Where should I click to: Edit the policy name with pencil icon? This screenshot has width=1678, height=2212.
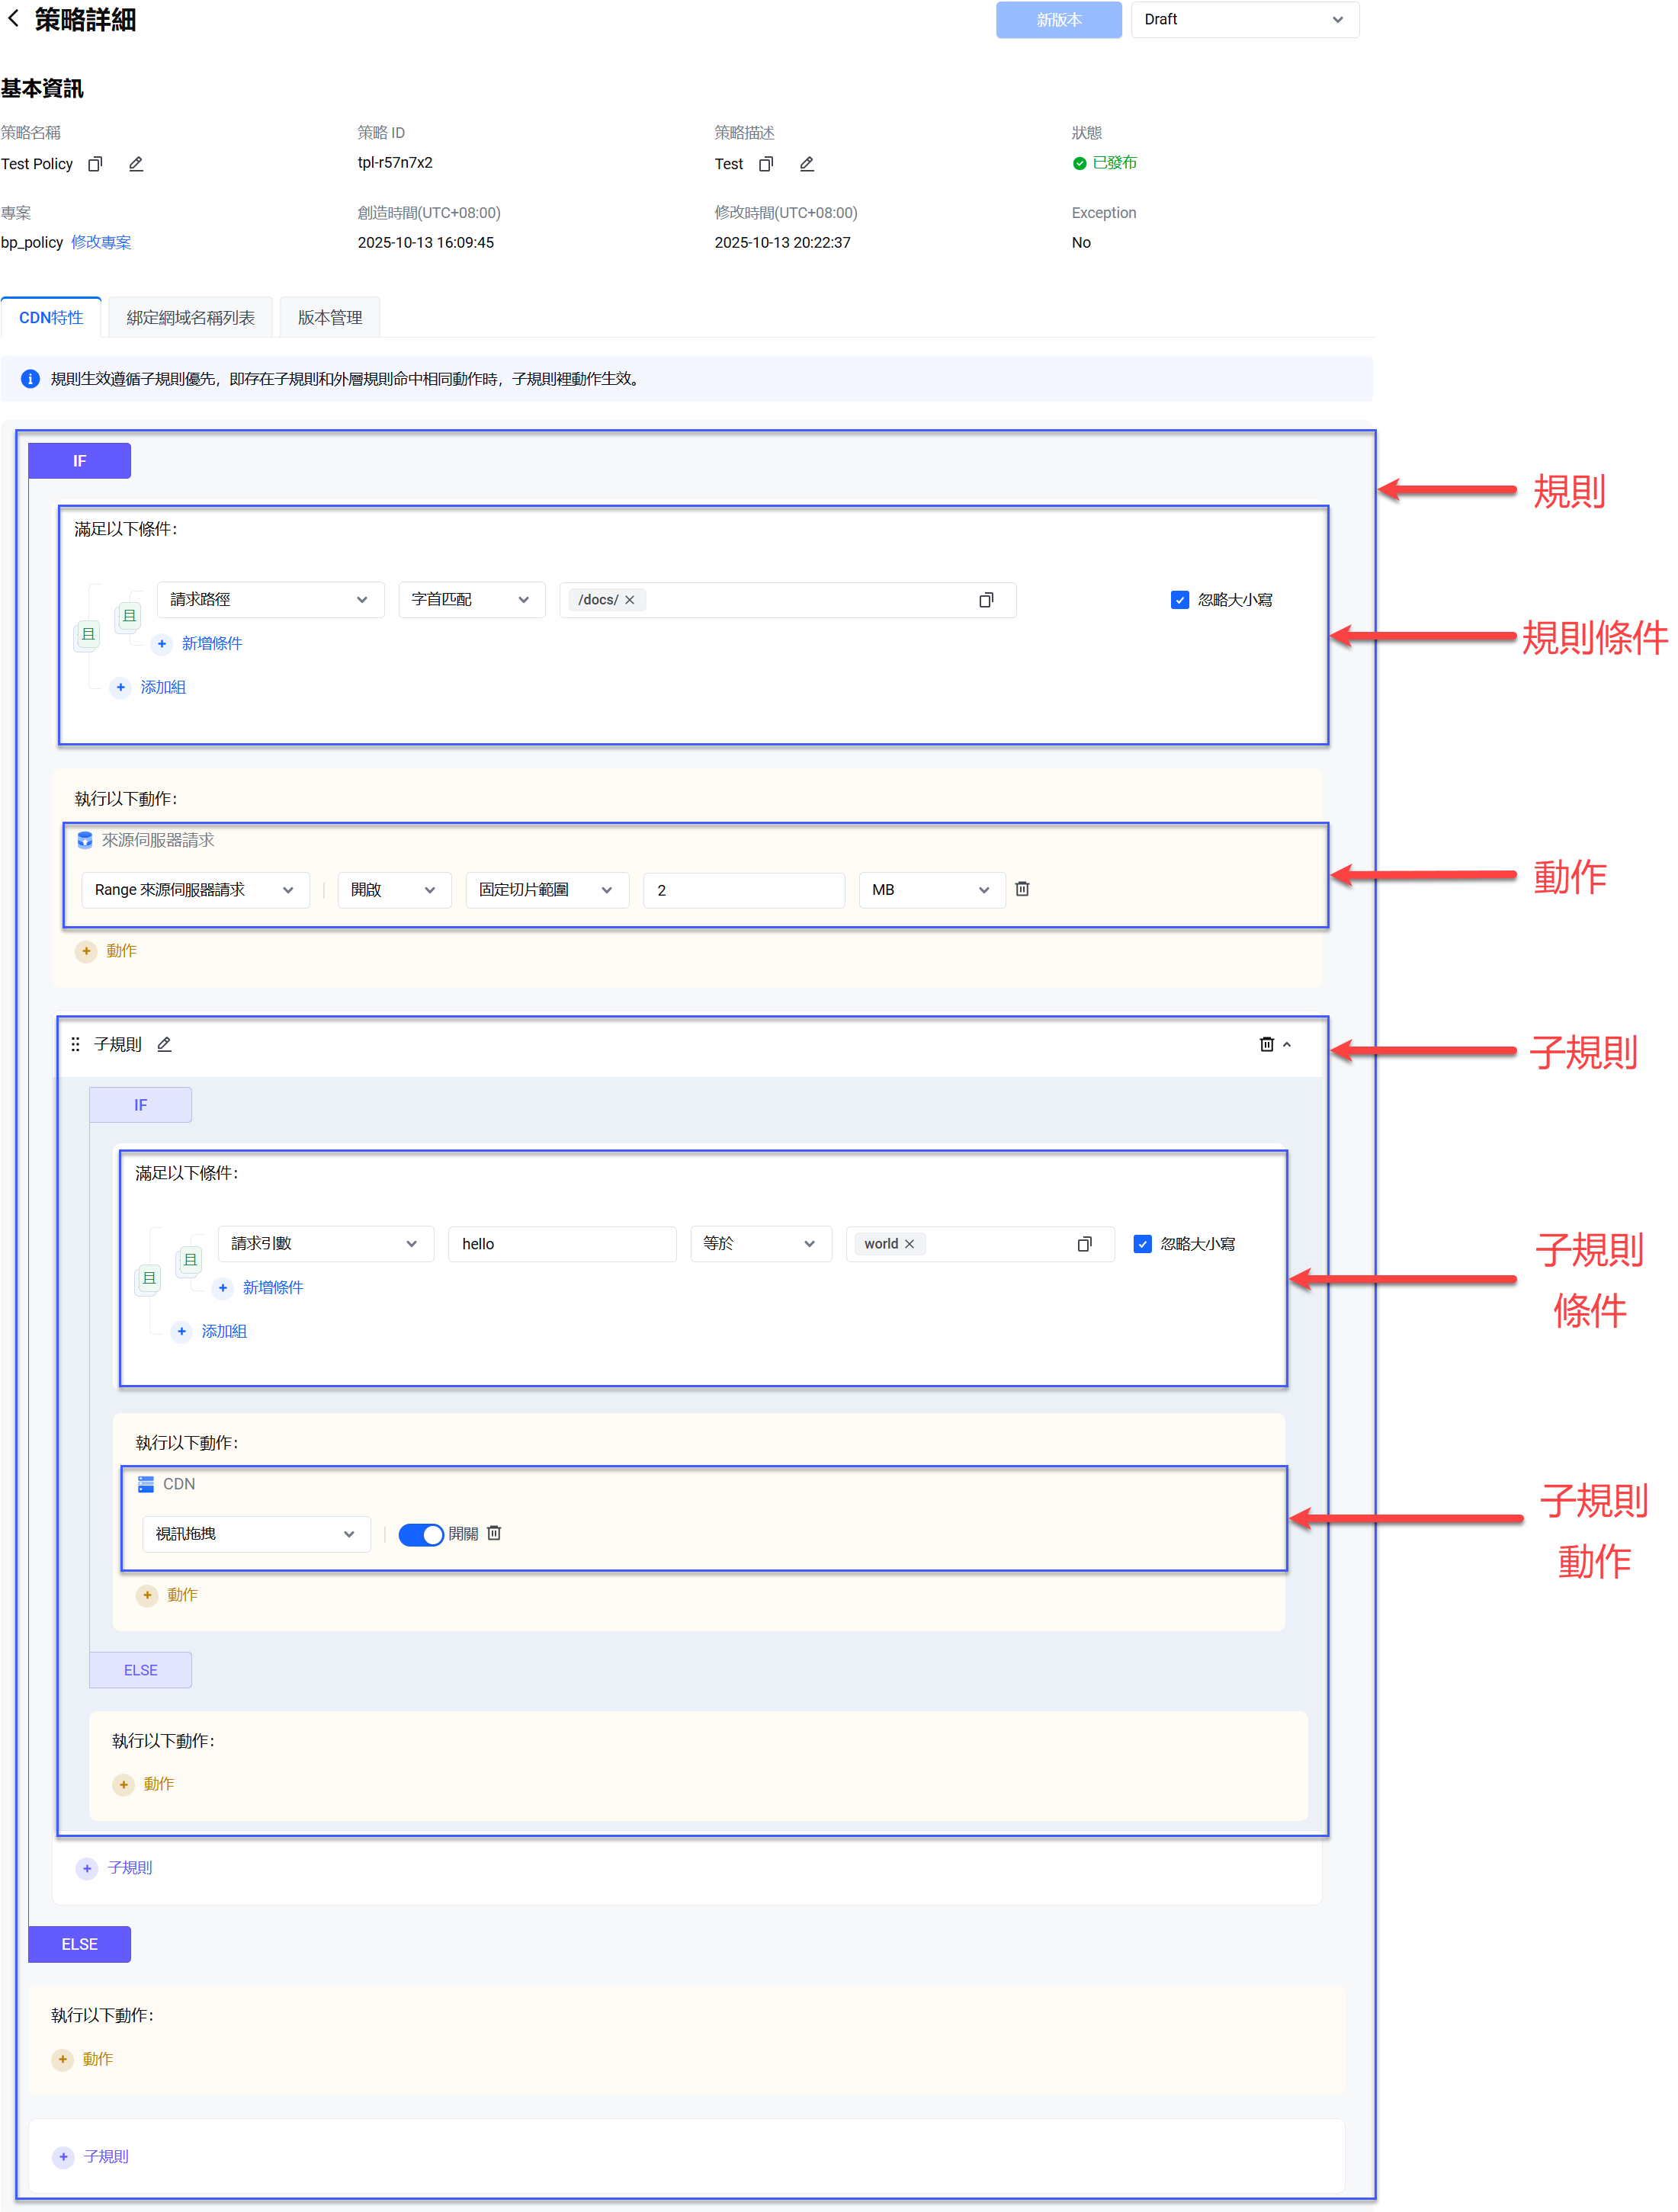click(136, 164)
